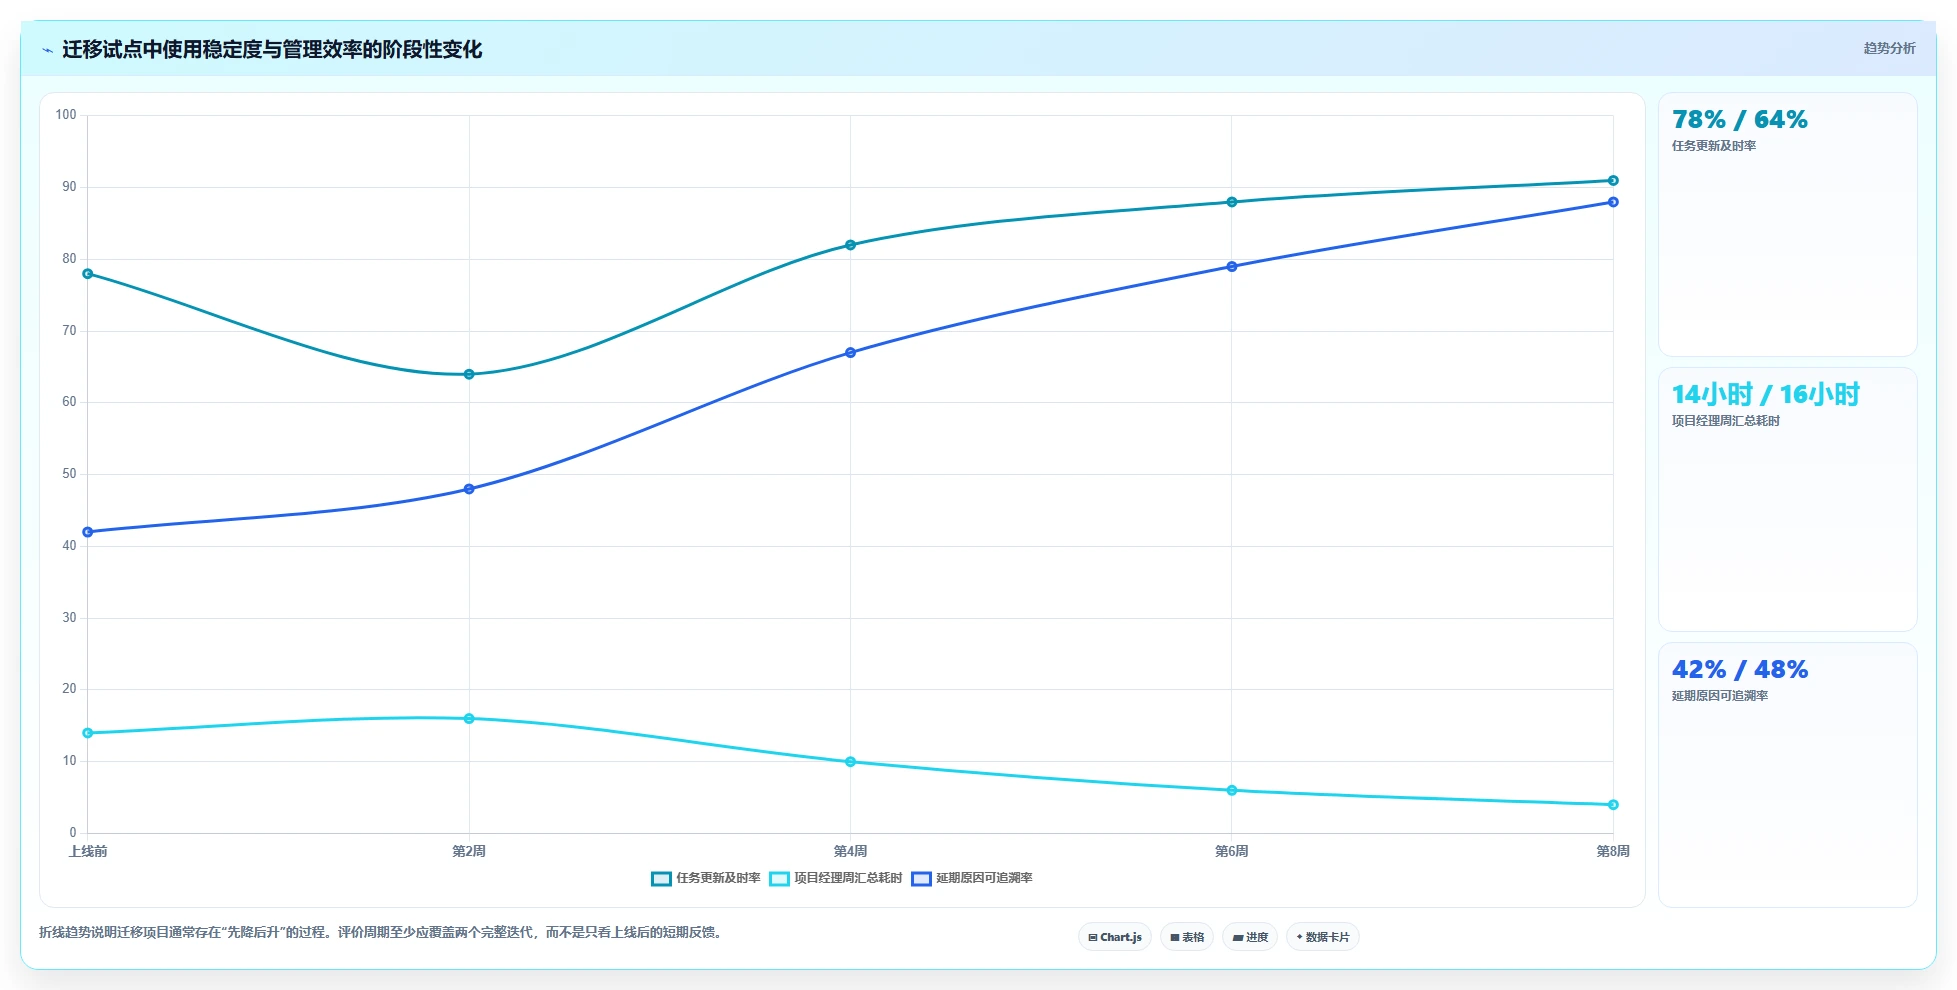The height and width of the screenshot is (990, 1957).
Task: Click the 趋势分析 label in the header
Action: point(1889,48)
